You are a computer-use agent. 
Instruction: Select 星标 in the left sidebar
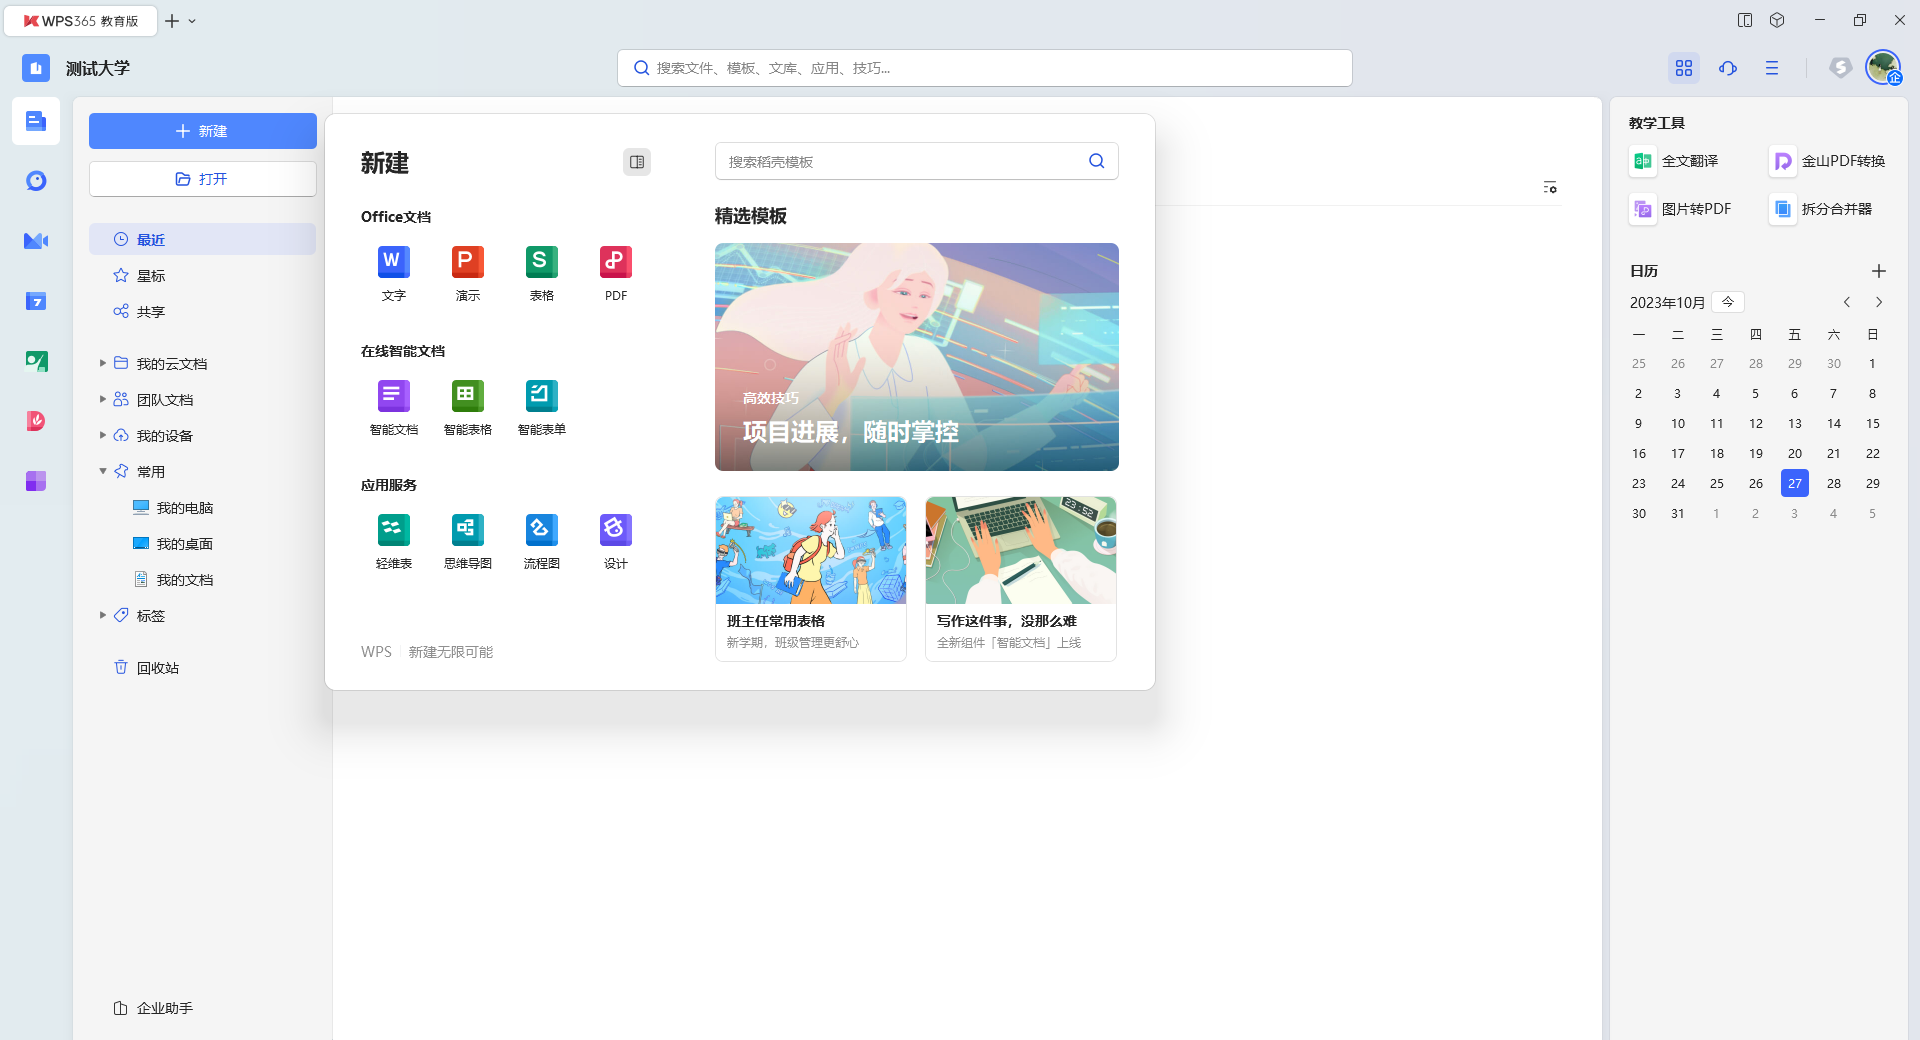click(x=151, y=276)
